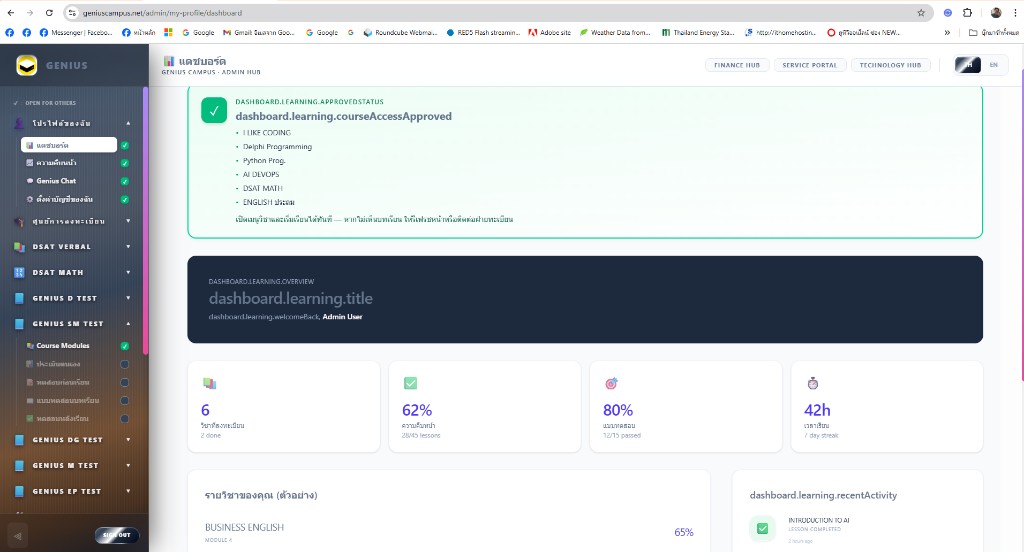Viewport: 1024px width, 552px height.
Task: Toggle the check beside Genius Chat
Action: [x=125, y=181]
